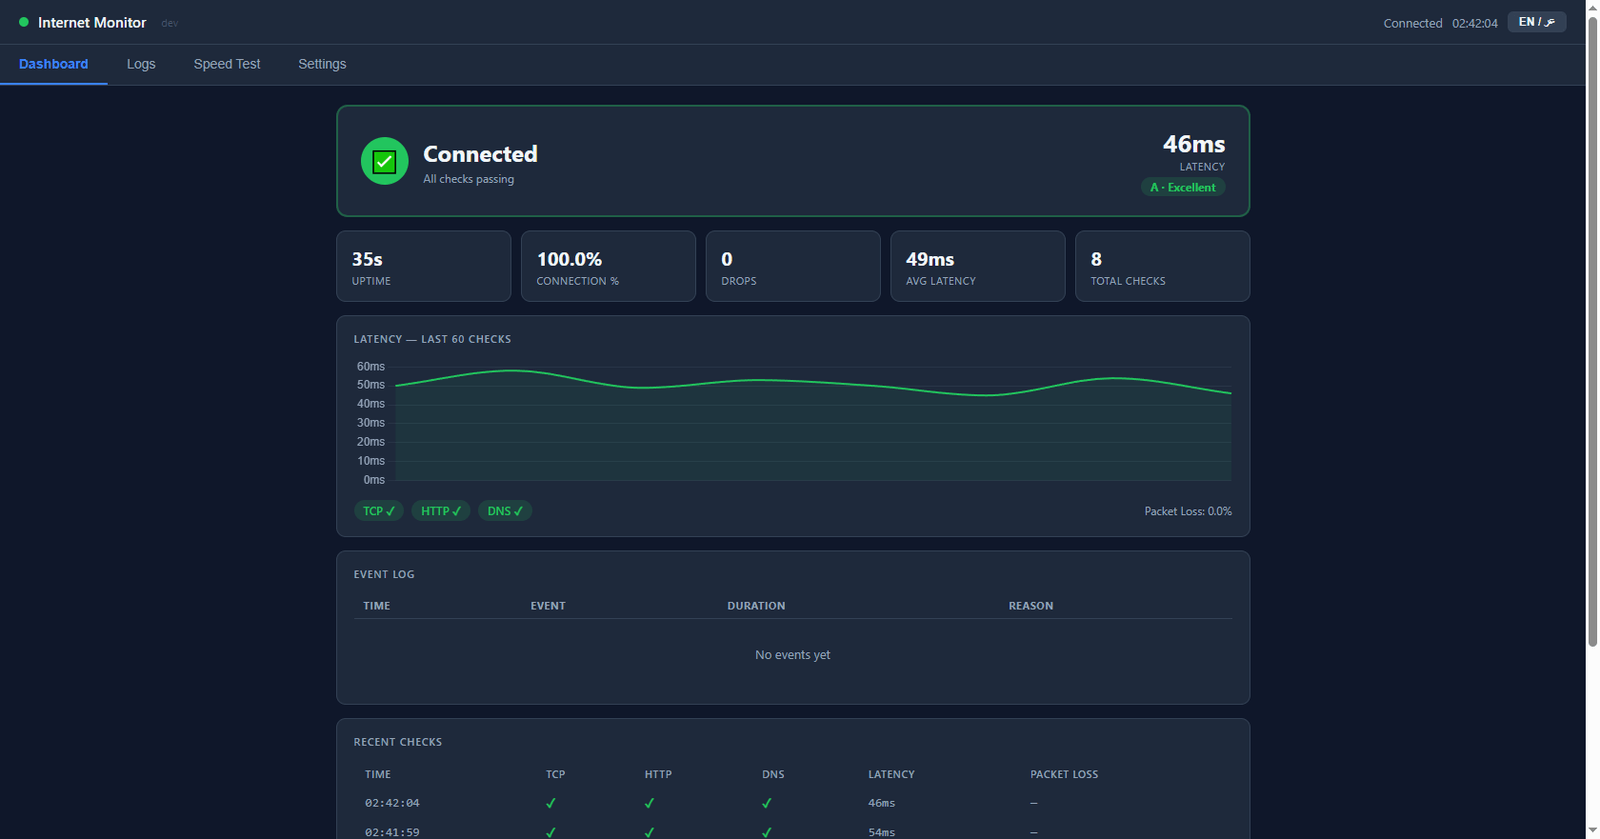
Task: Go to the Settings tab
Action: pyautogui.click(x=322, y=64)
